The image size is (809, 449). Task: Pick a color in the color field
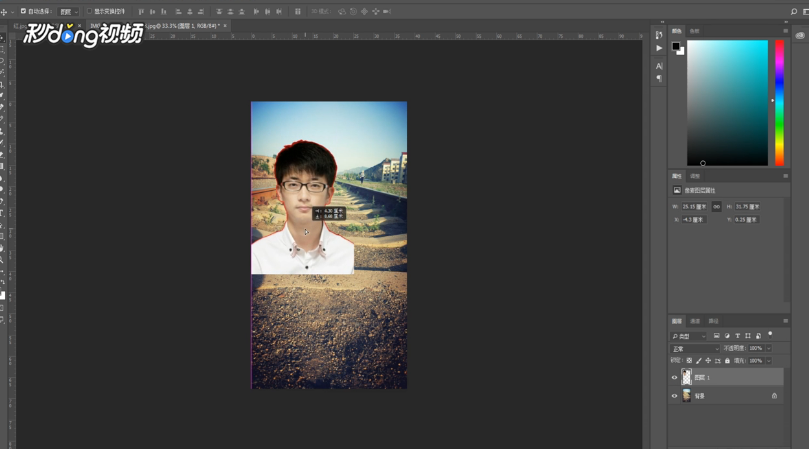pyautogui.click(x=727, y=103)
